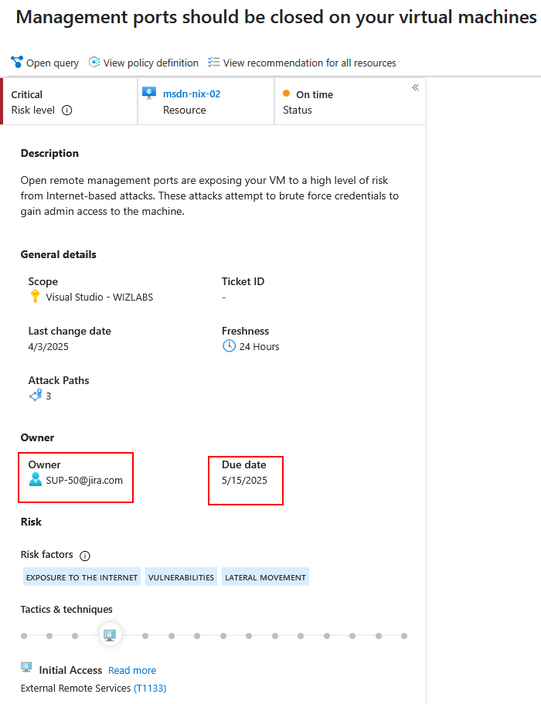Click the highlighted Initial Access tactic icon on timeline
Image resolution: width=541 pixels, height=704 pixels.
110,635
